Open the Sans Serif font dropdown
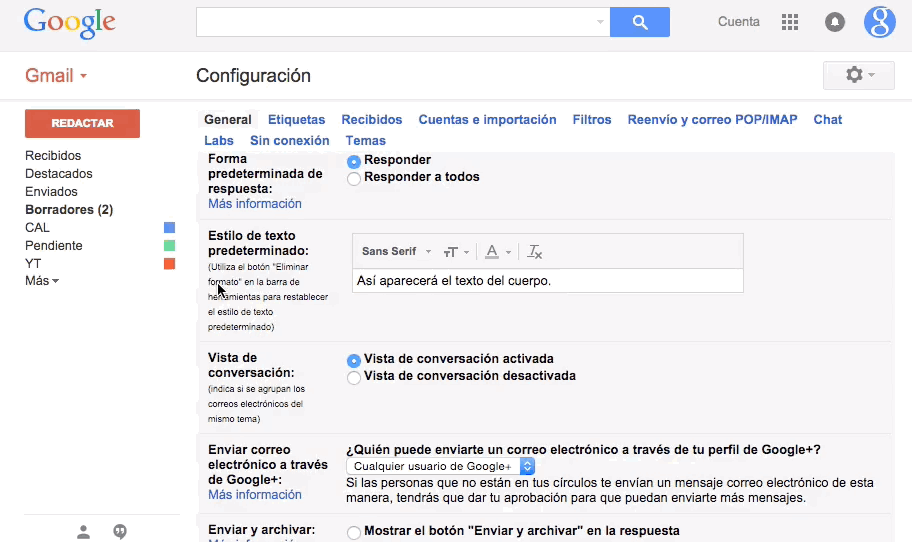 397,251
